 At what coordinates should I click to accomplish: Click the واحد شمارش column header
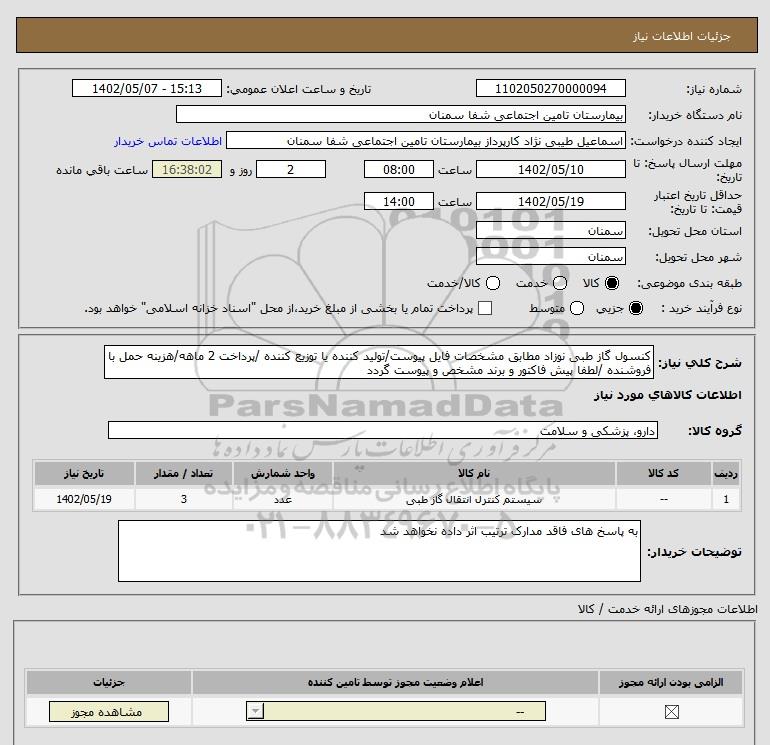[x=283, y=473]
